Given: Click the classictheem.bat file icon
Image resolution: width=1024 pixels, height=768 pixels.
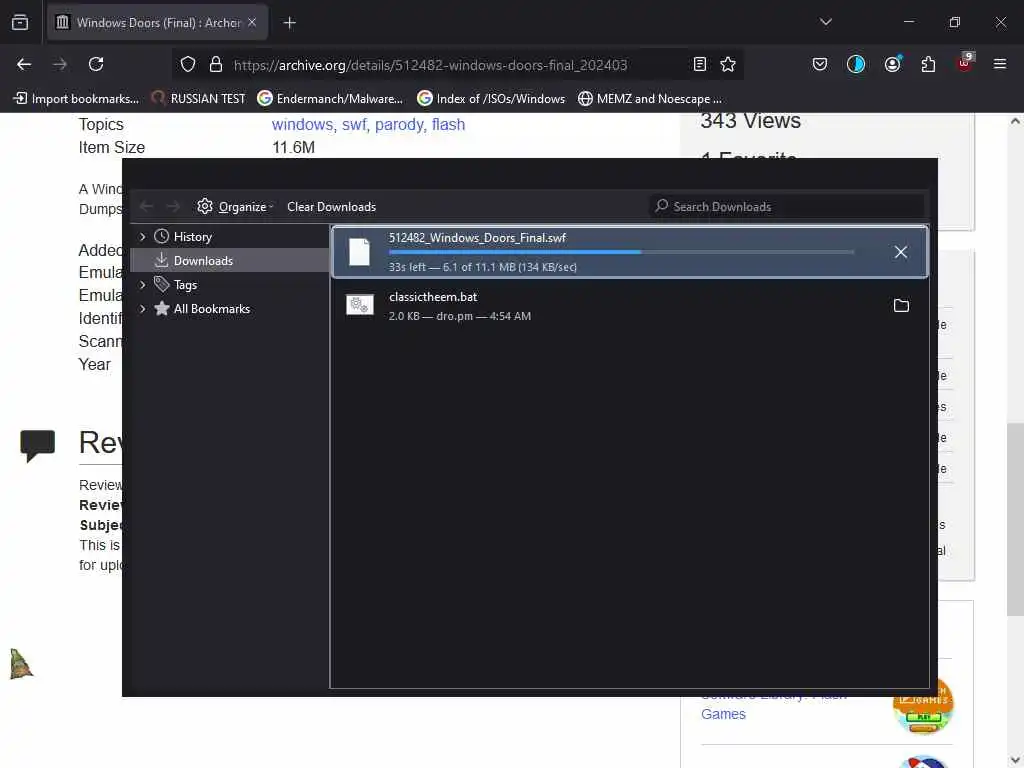Looking at the screenshot, I should point(360,305).
